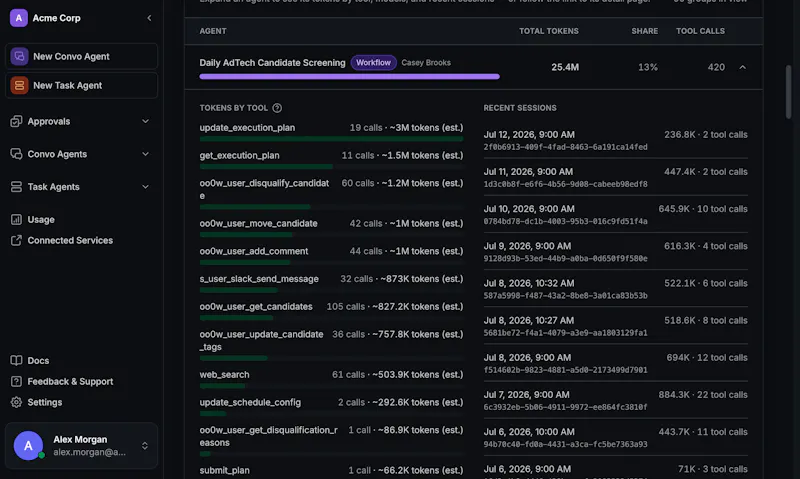
Task: Click the New Convo Agent button
Action: (81, 56)
